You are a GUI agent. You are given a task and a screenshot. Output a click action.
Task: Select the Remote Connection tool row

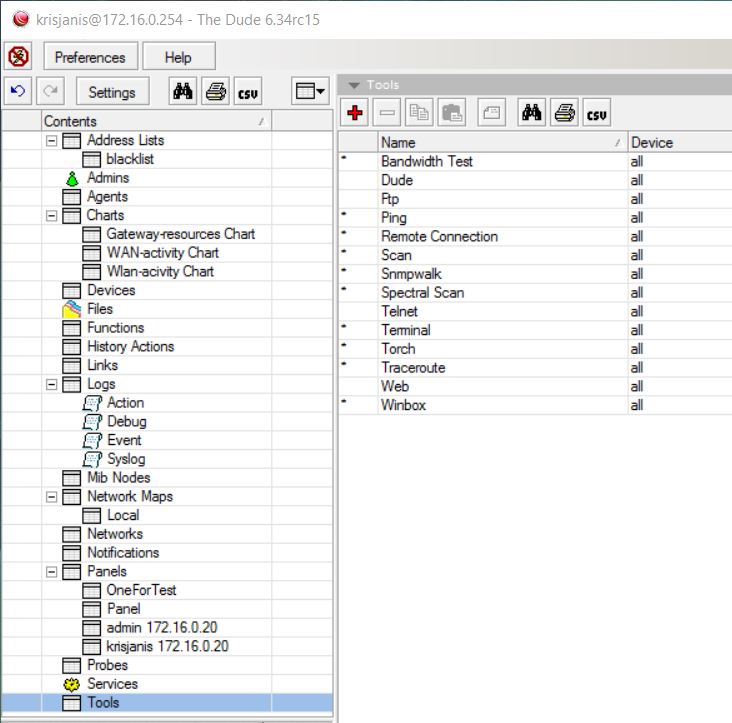tap(535, 236)
